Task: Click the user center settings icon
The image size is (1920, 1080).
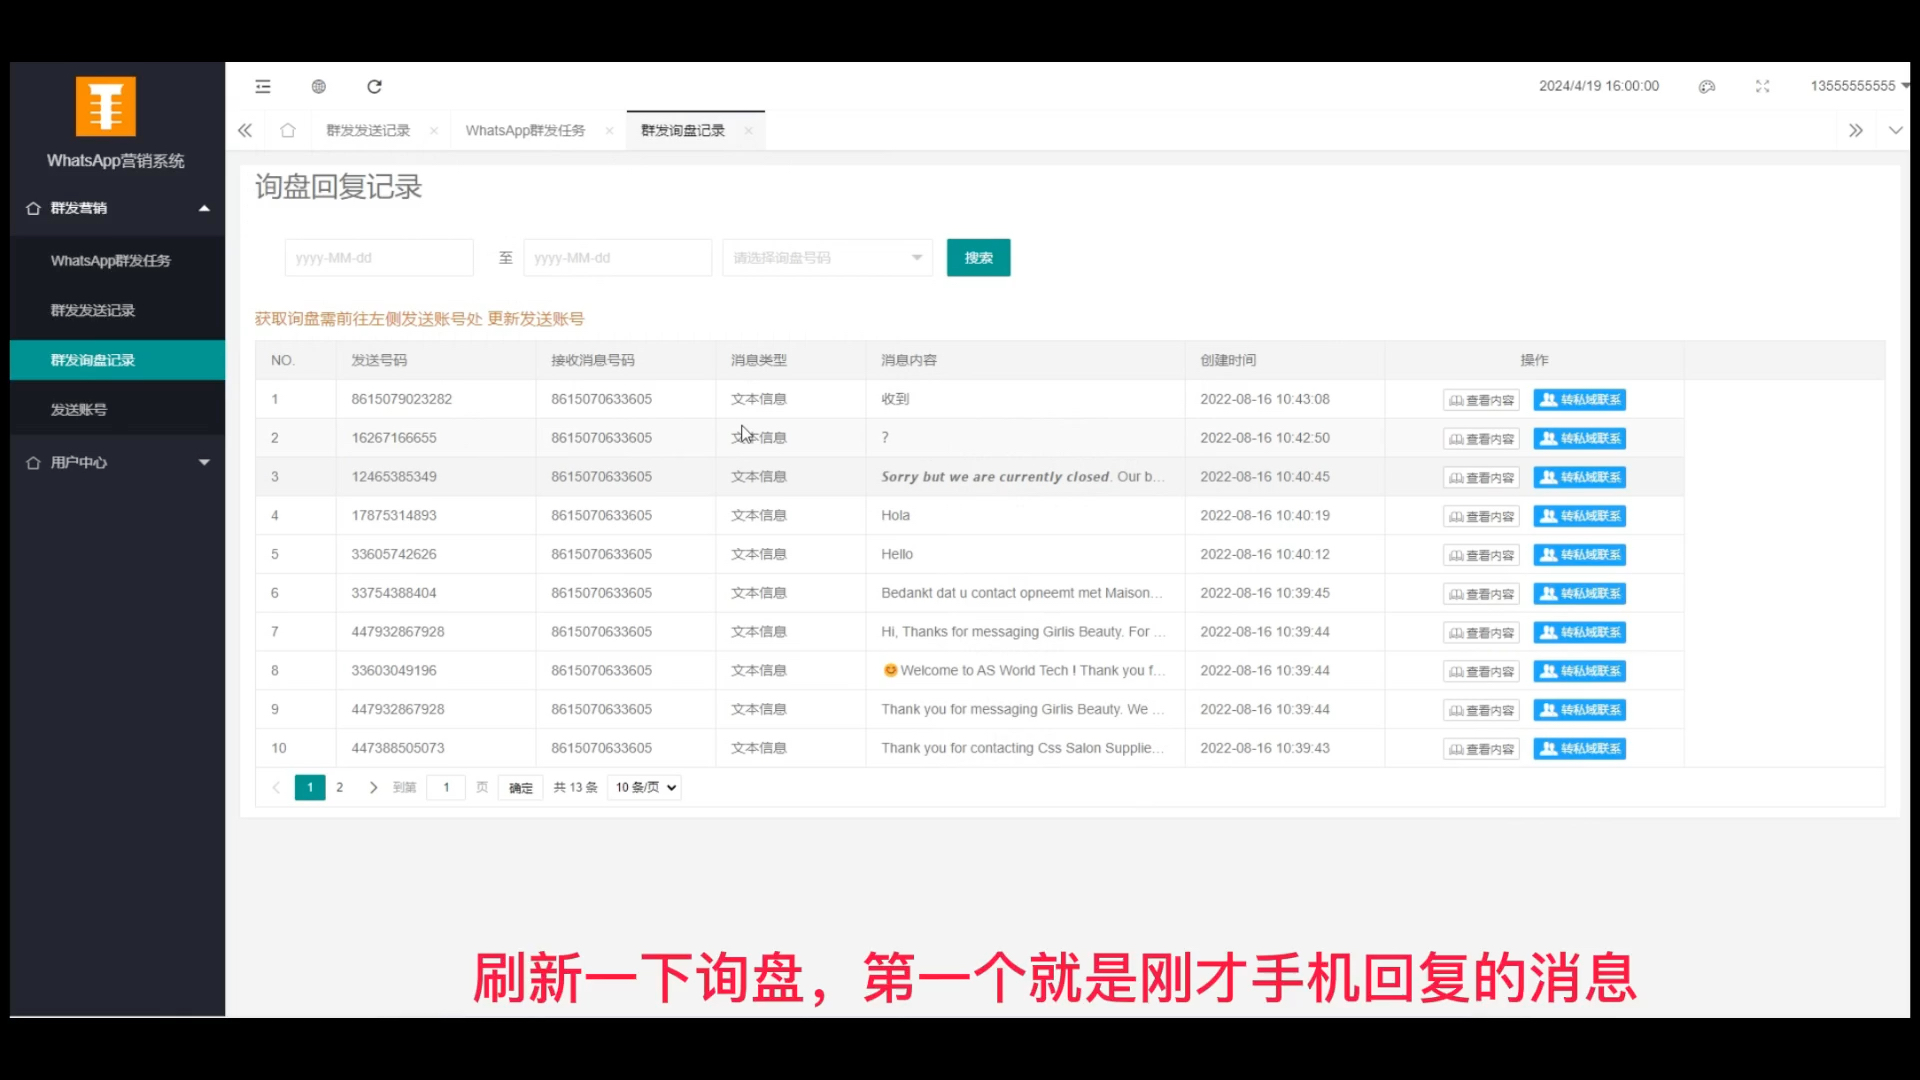Action: 32,462
